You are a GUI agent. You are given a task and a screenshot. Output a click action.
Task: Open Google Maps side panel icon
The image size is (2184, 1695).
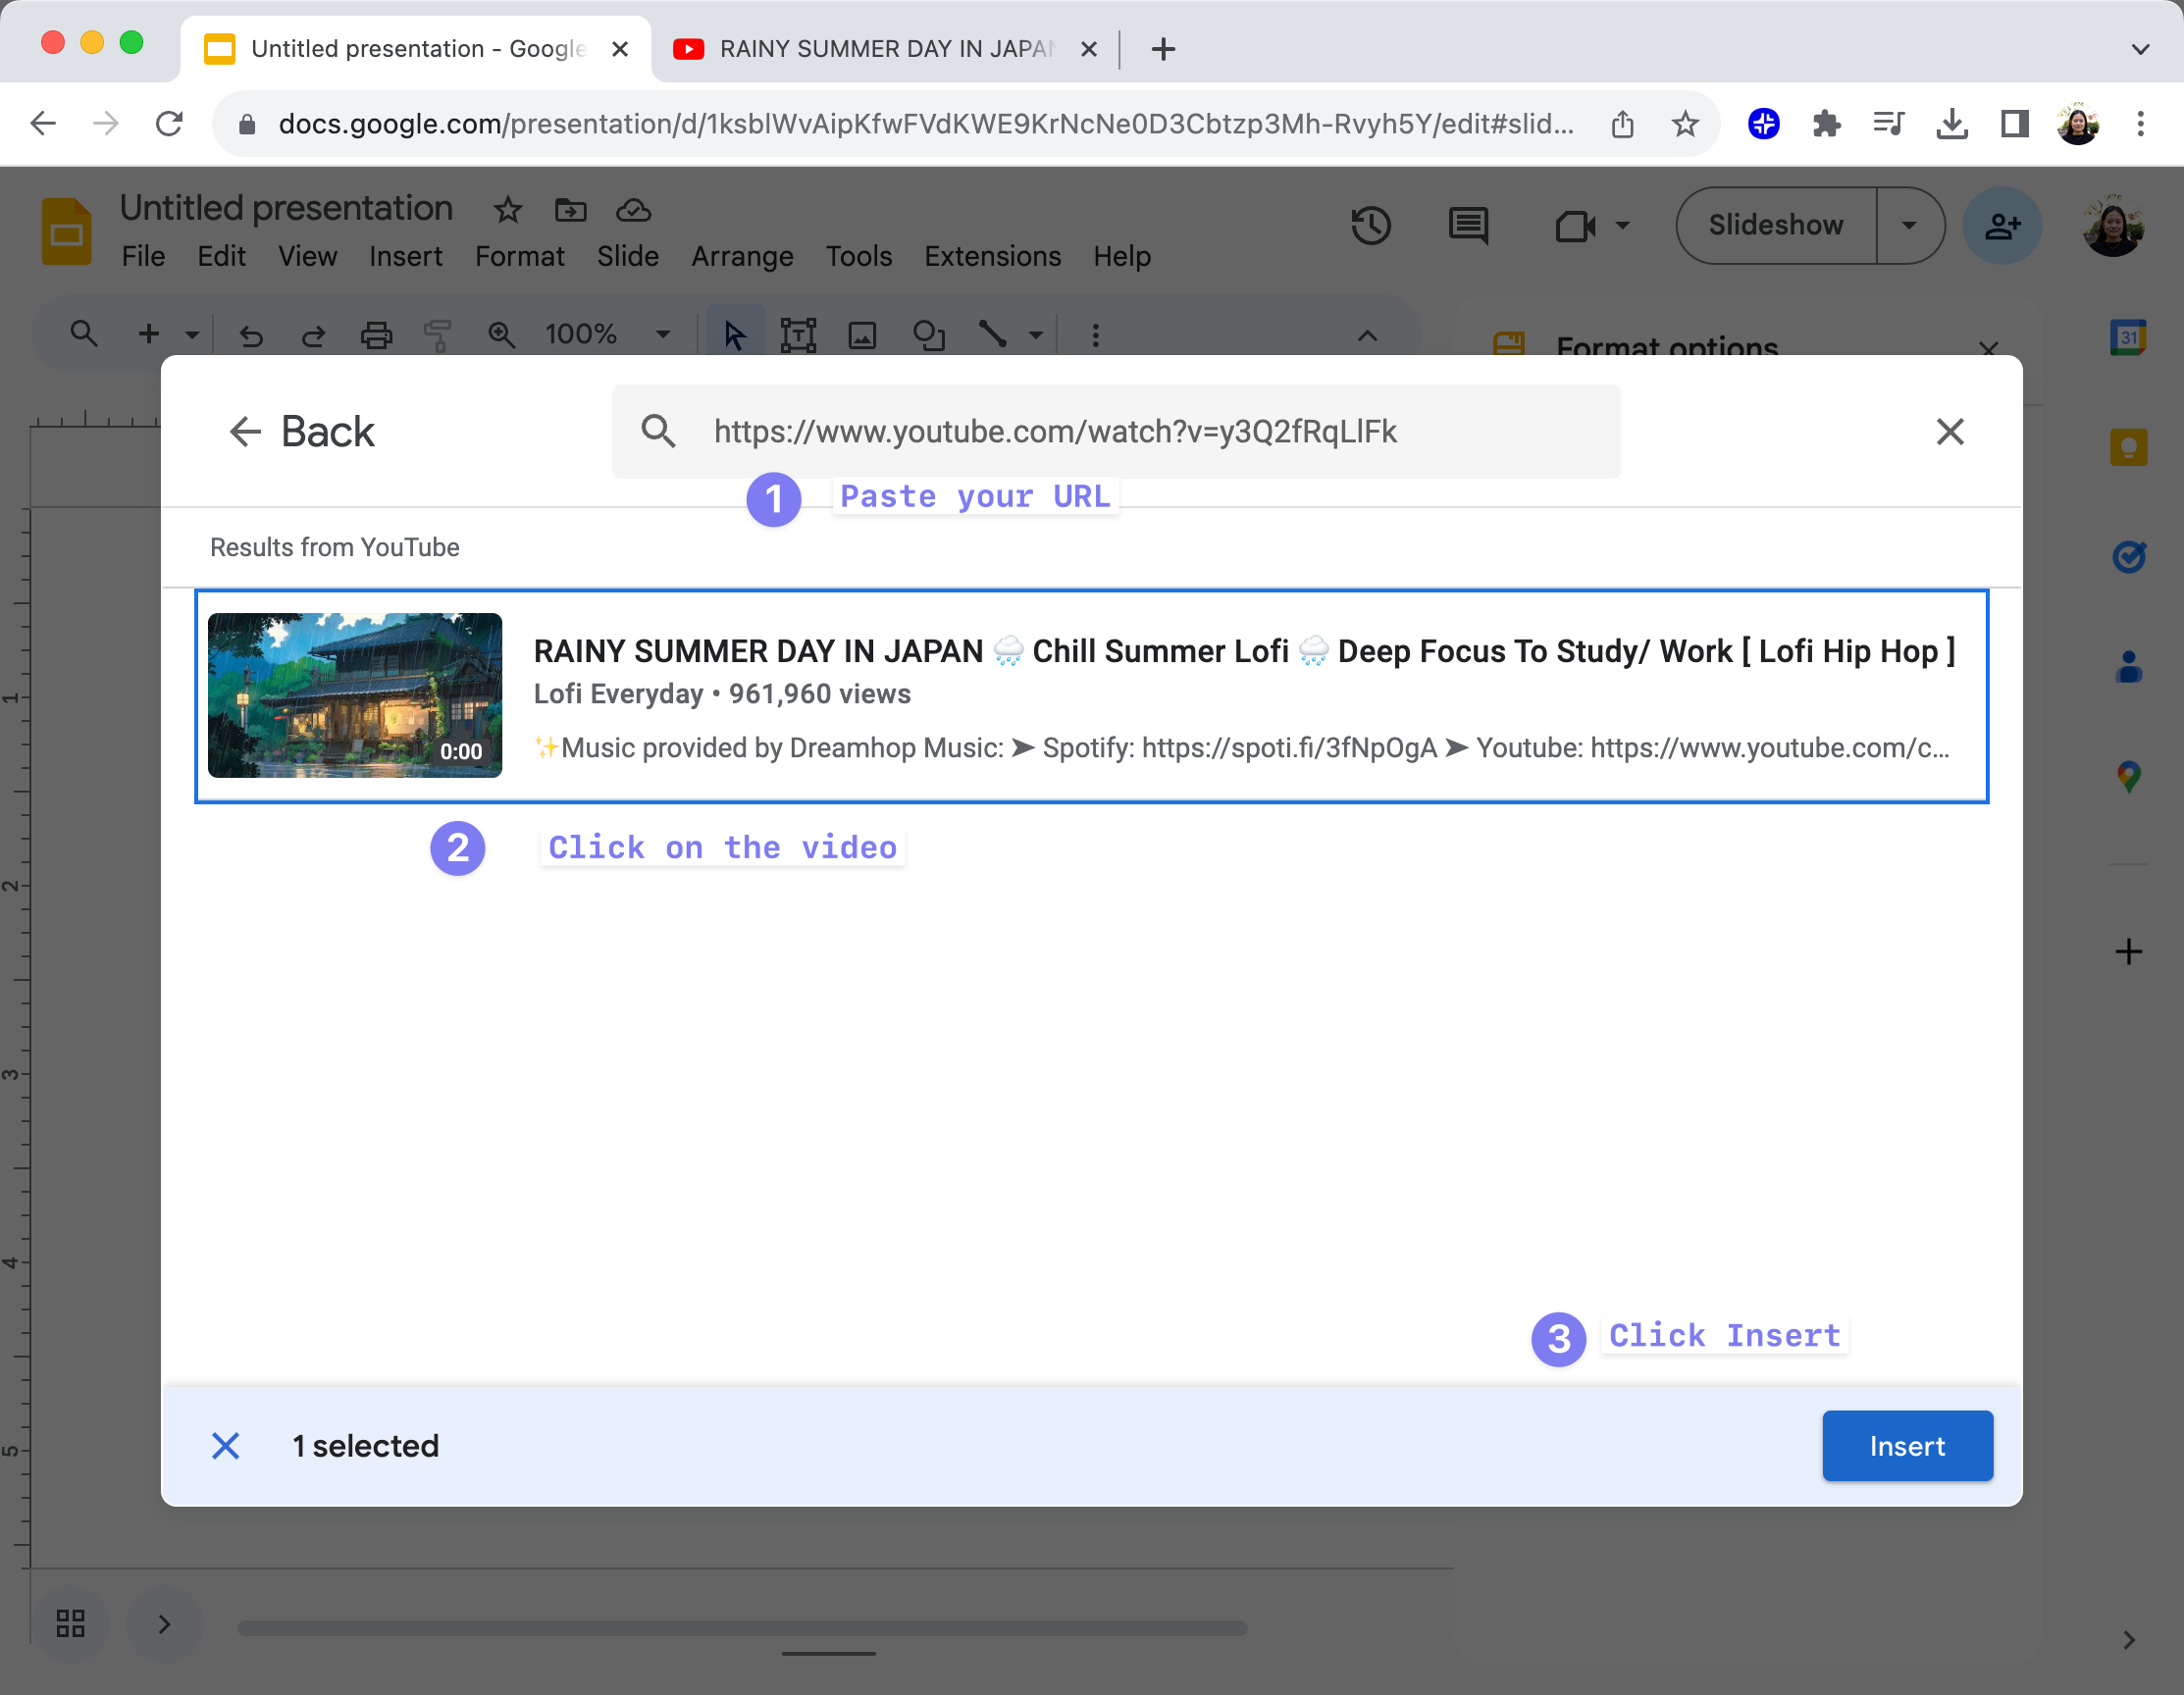(2128, 777)
